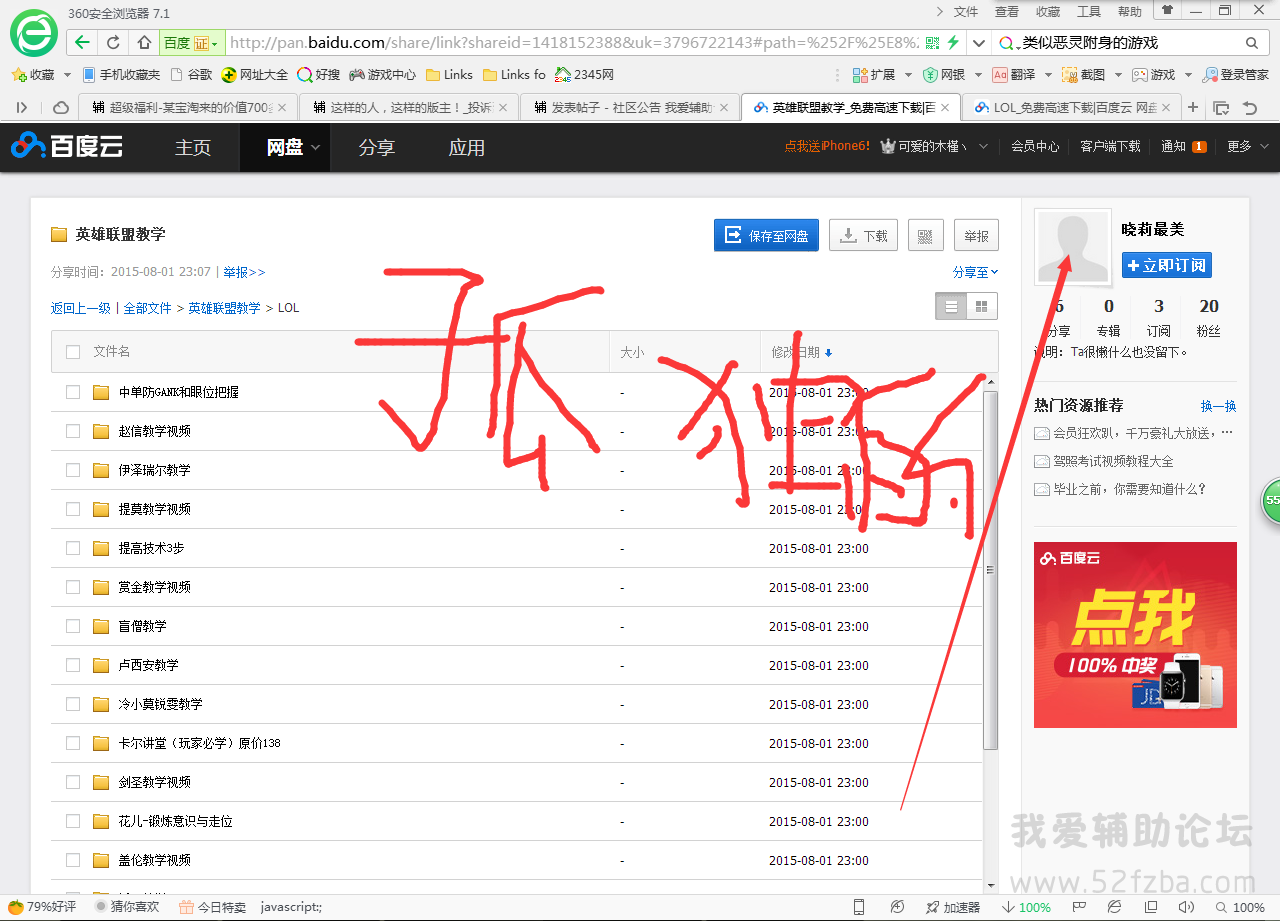This screenshot has height=921, width=1280.
Task: Click the file list vertical scrollbar
Action: 990,570
